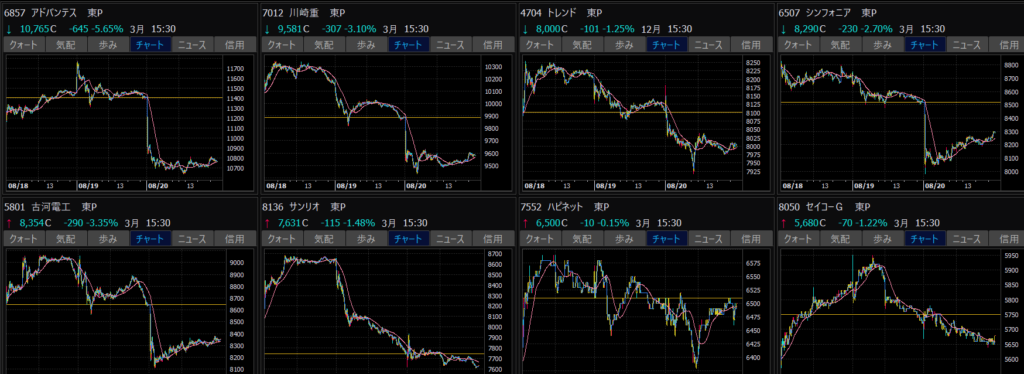This screenshot has width=1024, height=374.
Task: Select チャート tab in 8136 サンリオ panel
Action: pyautogui.click(x=409, y=239)
